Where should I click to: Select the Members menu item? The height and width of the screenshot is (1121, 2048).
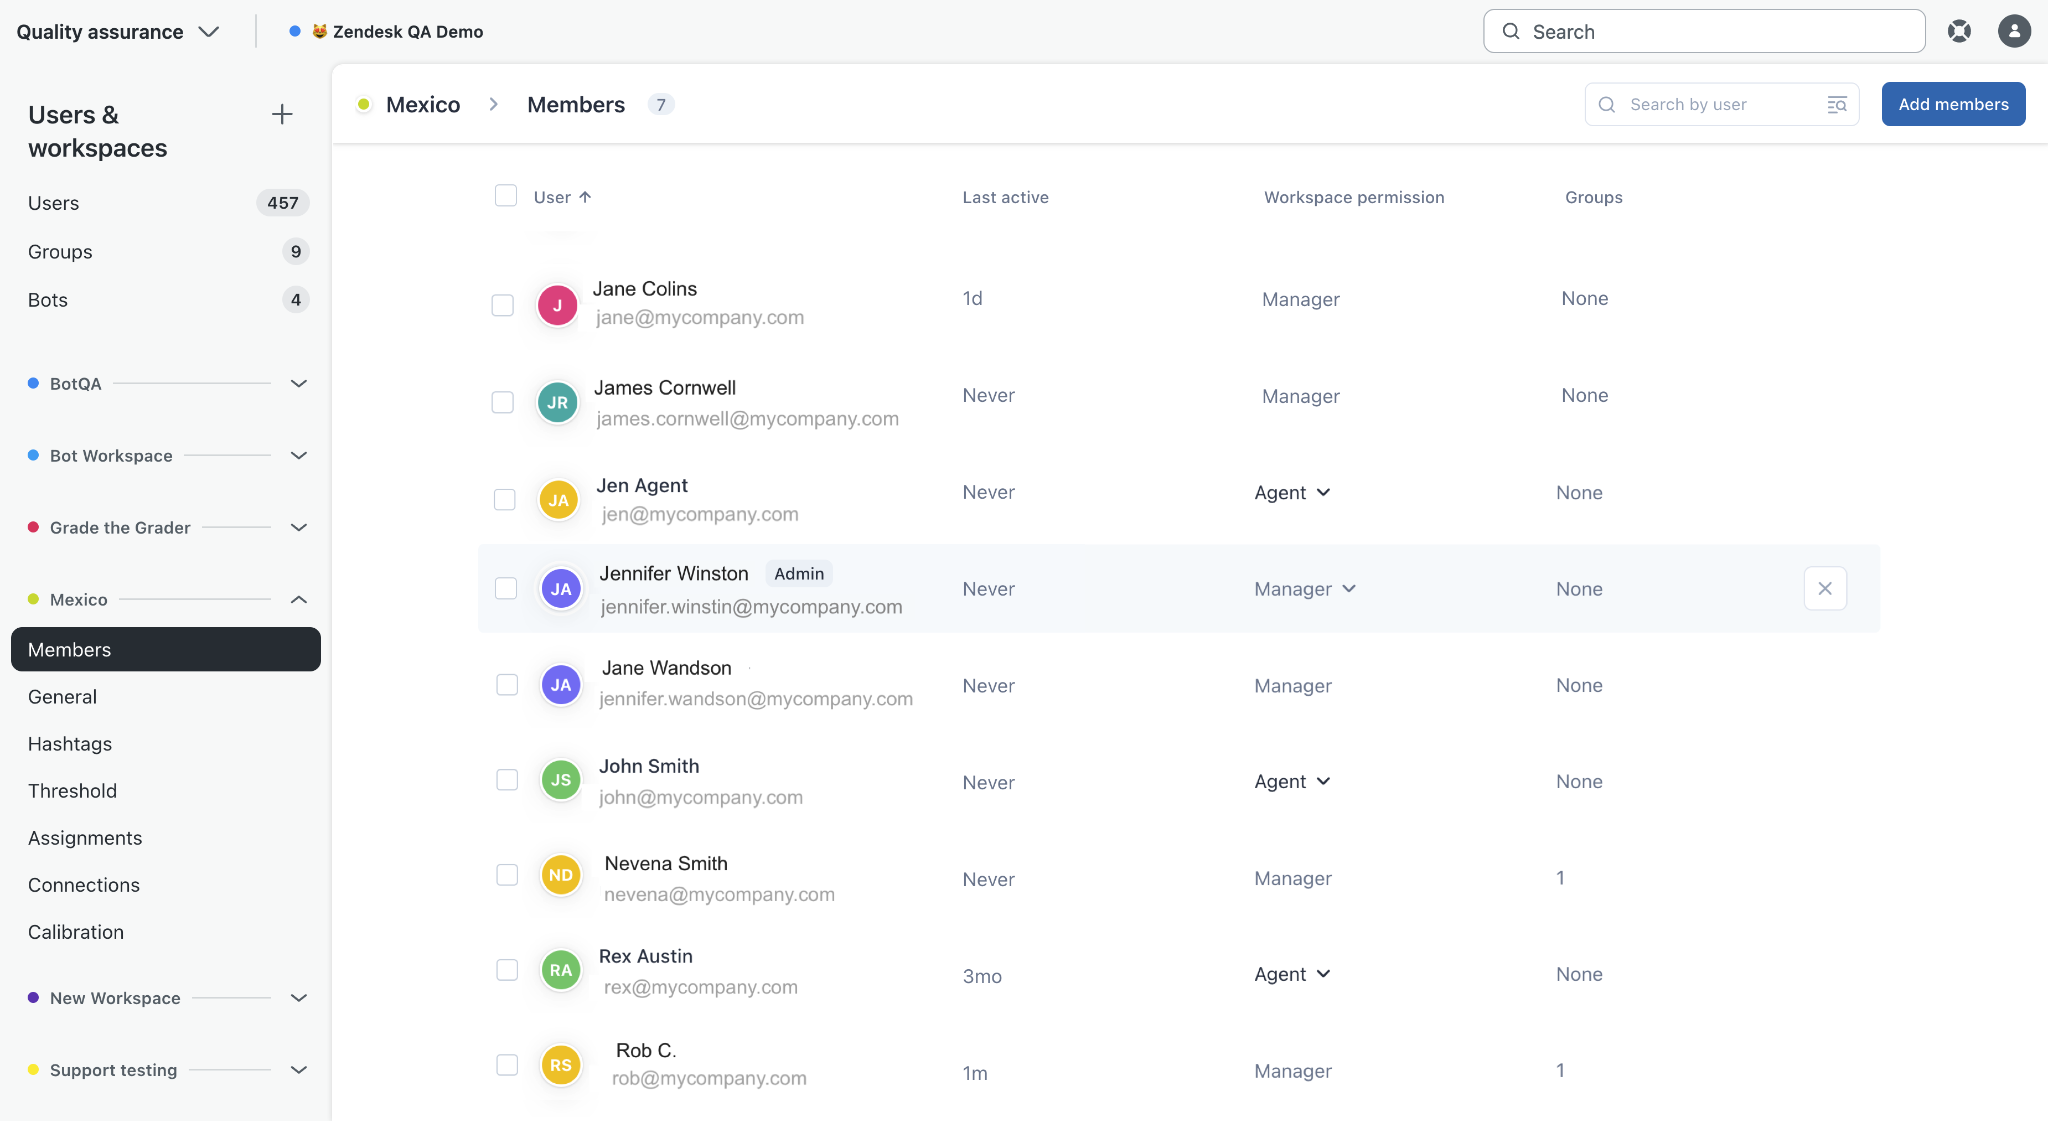[166, 649]
